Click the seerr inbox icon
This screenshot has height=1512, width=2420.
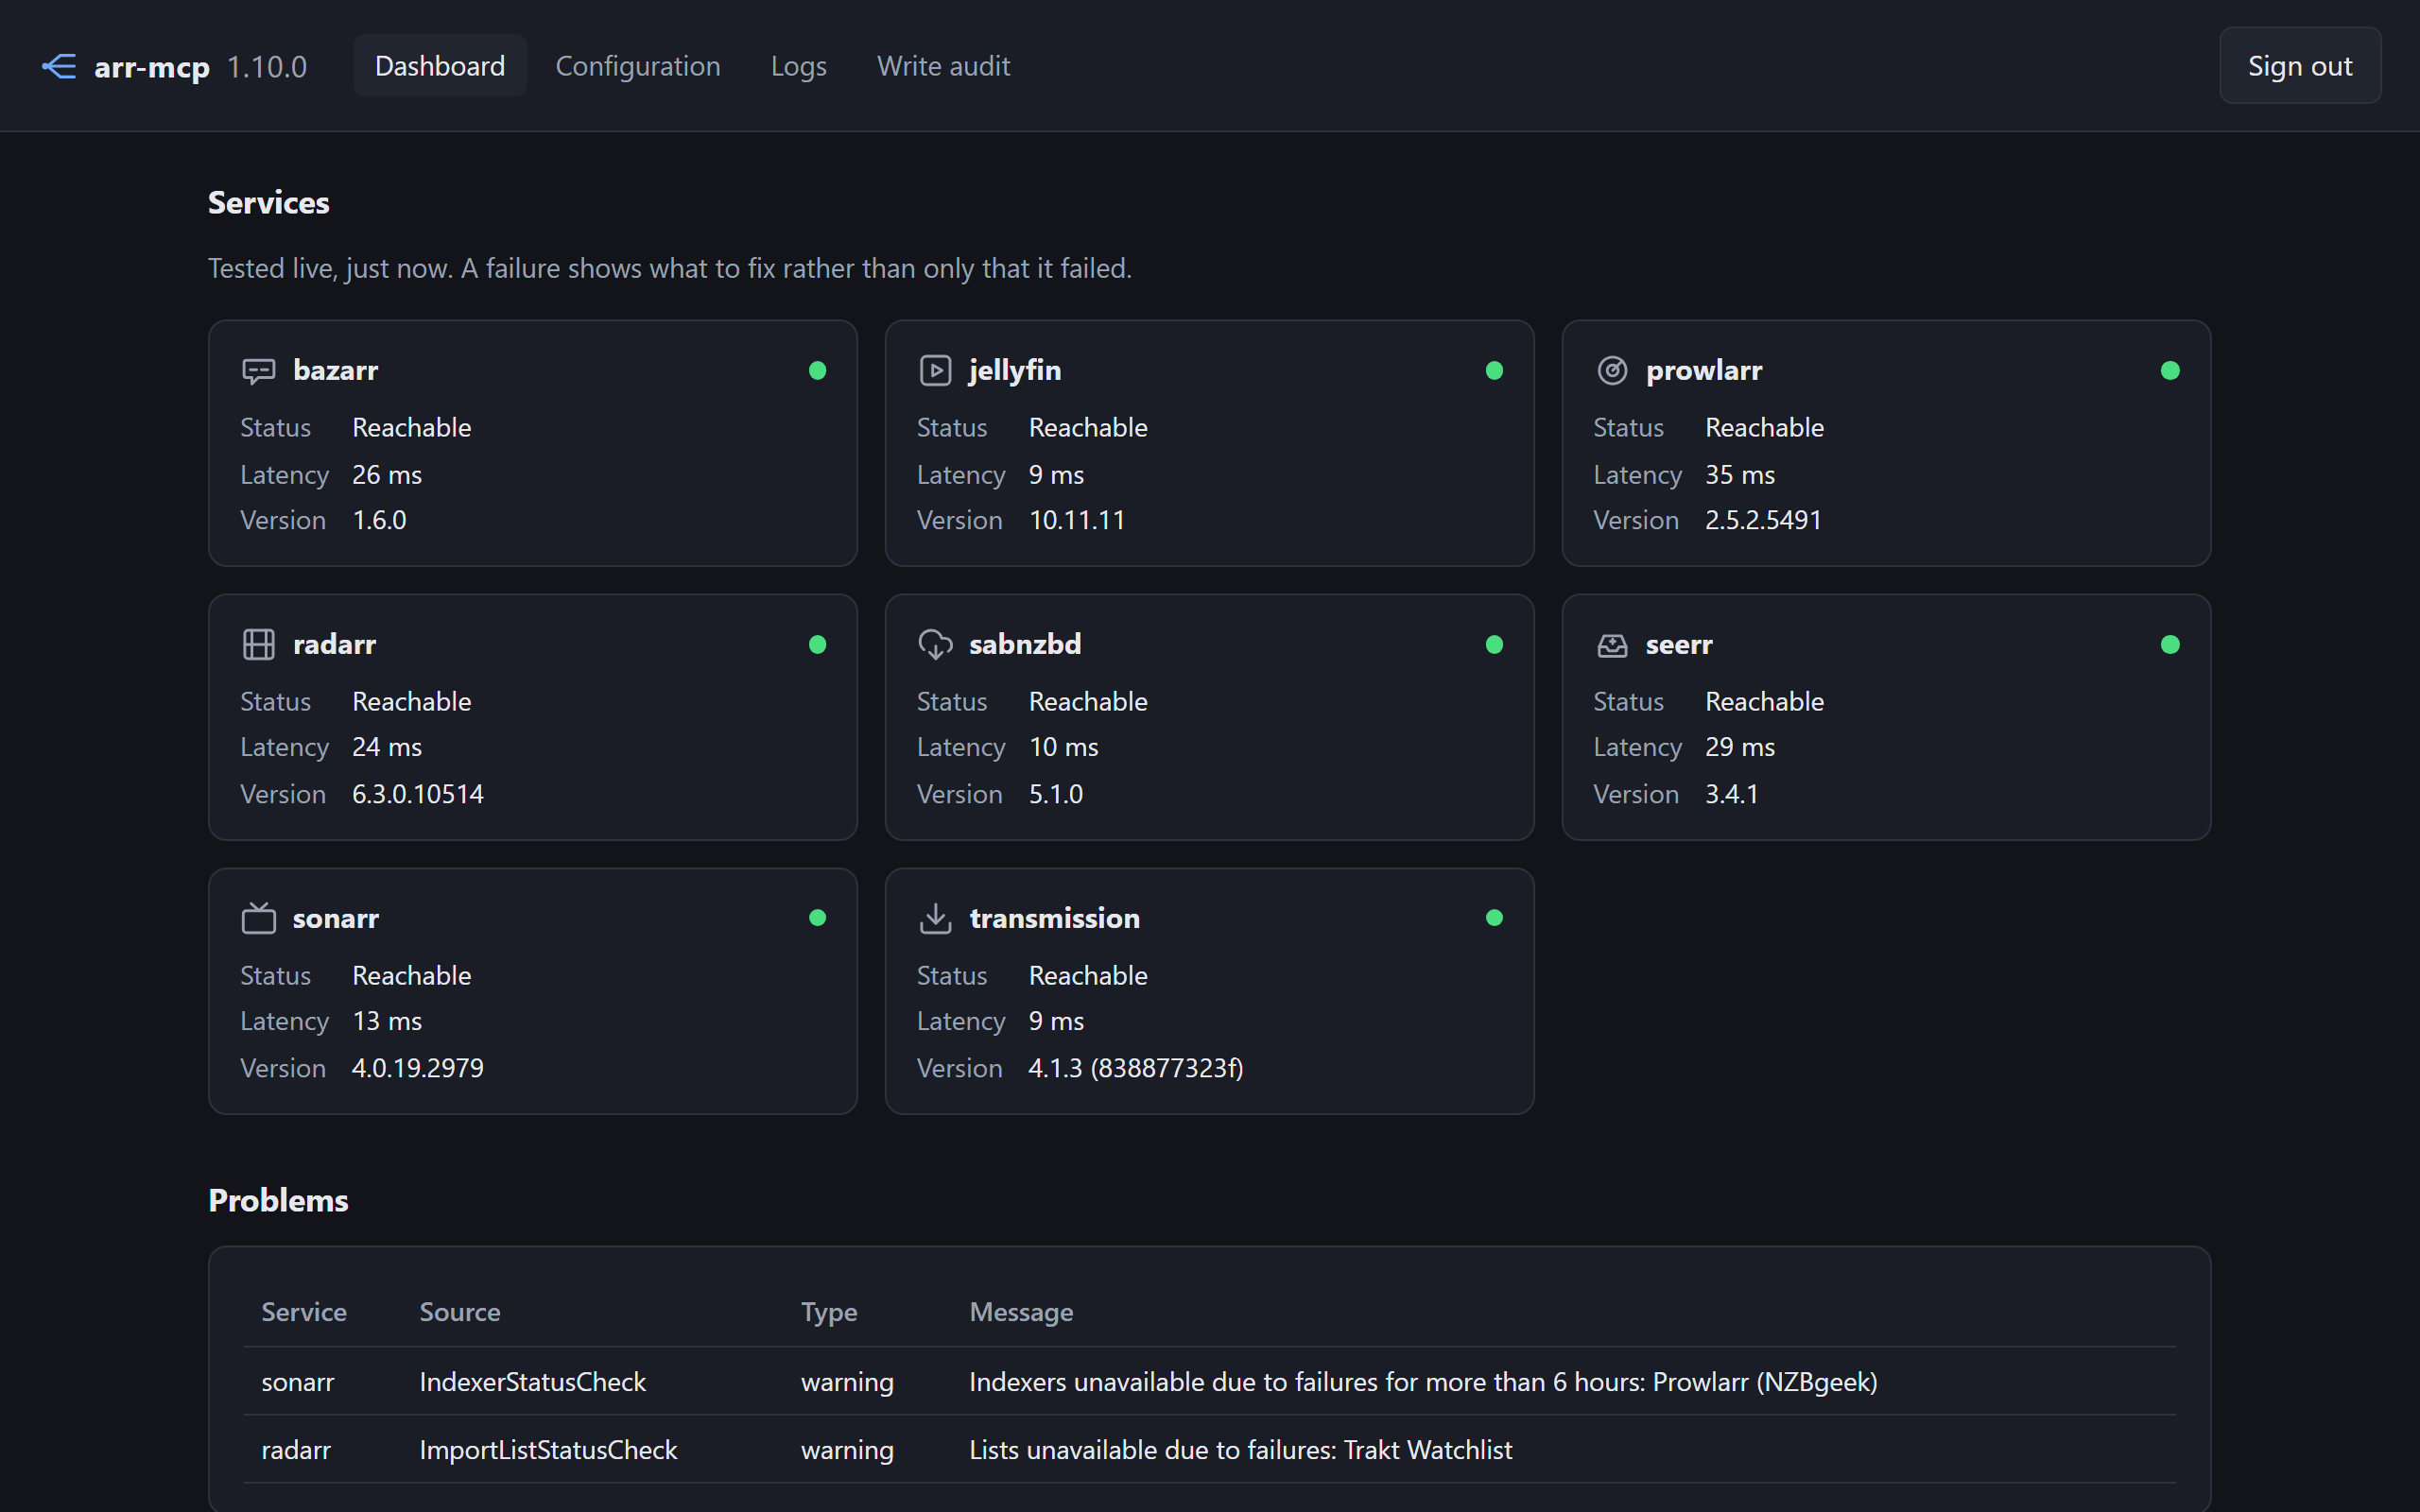[1612, 645]
